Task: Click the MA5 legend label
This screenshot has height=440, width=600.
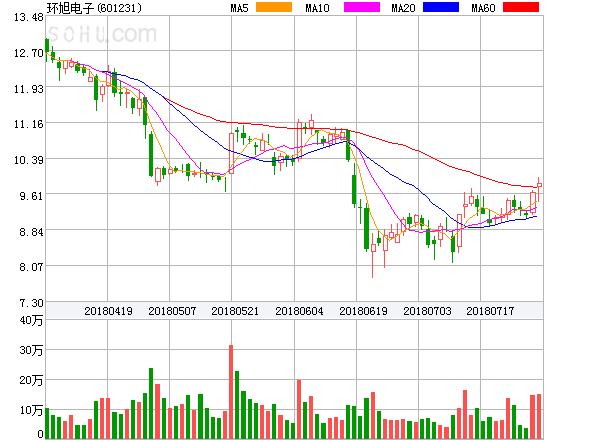Action: coord(239,8)
